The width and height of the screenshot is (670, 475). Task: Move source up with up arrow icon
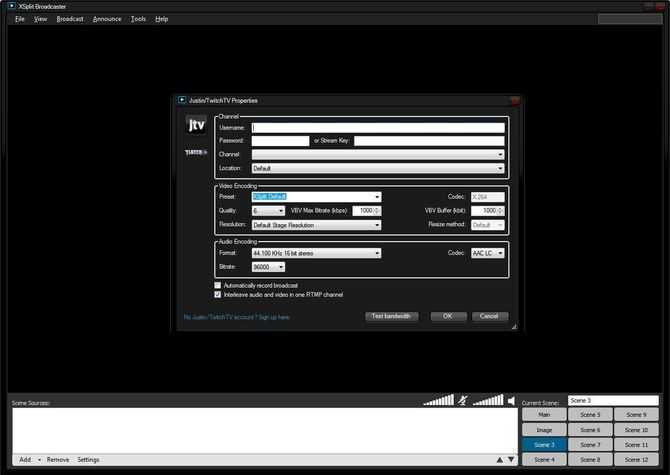tap(500, 460)
